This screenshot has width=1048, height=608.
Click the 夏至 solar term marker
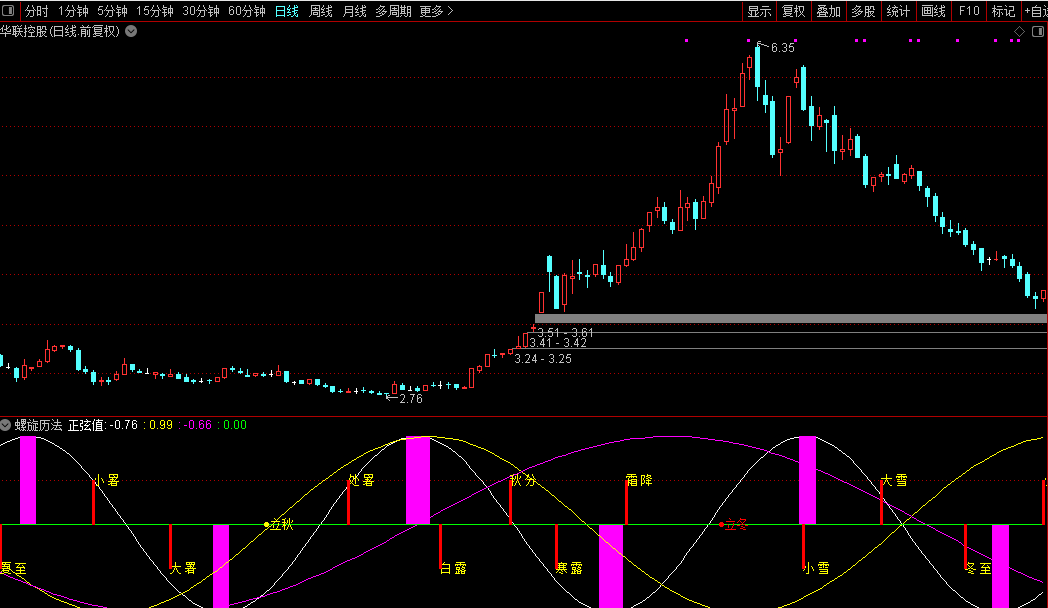(x=13, y=569)
